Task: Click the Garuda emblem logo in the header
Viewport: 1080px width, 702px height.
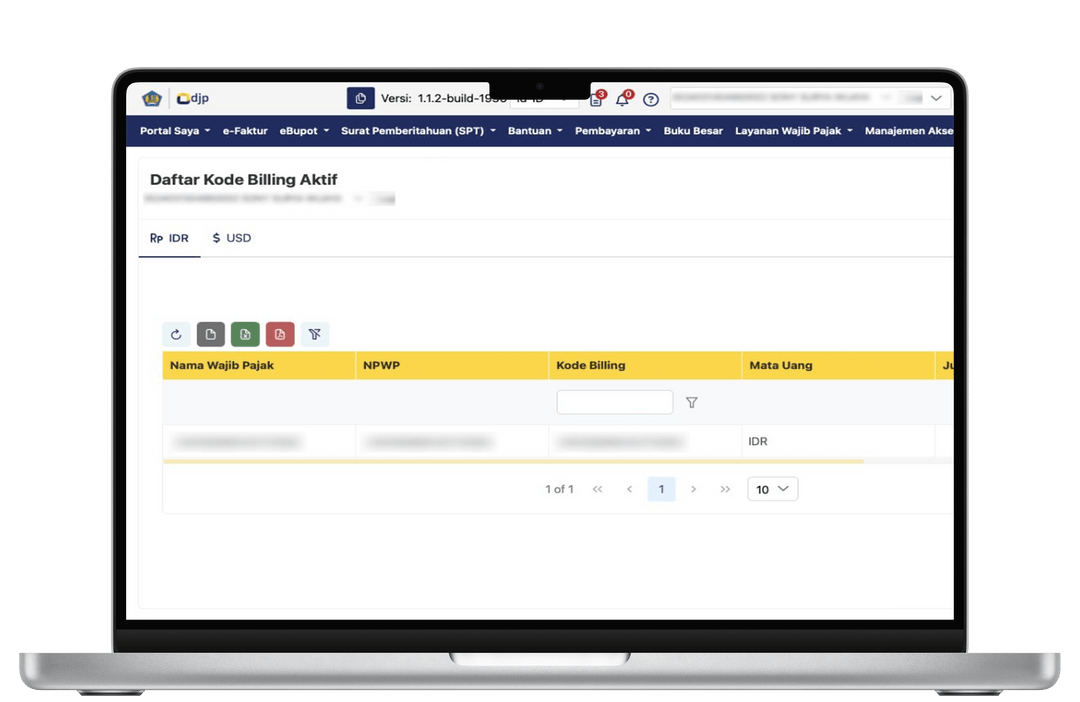Action: [152, 99]
